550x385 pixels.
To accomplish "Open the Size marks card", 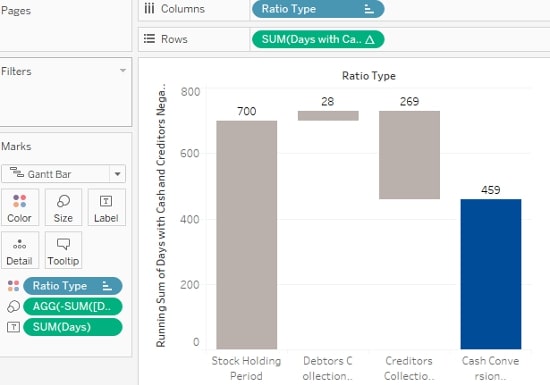I will pyautogui.click(x=63, y=207).
